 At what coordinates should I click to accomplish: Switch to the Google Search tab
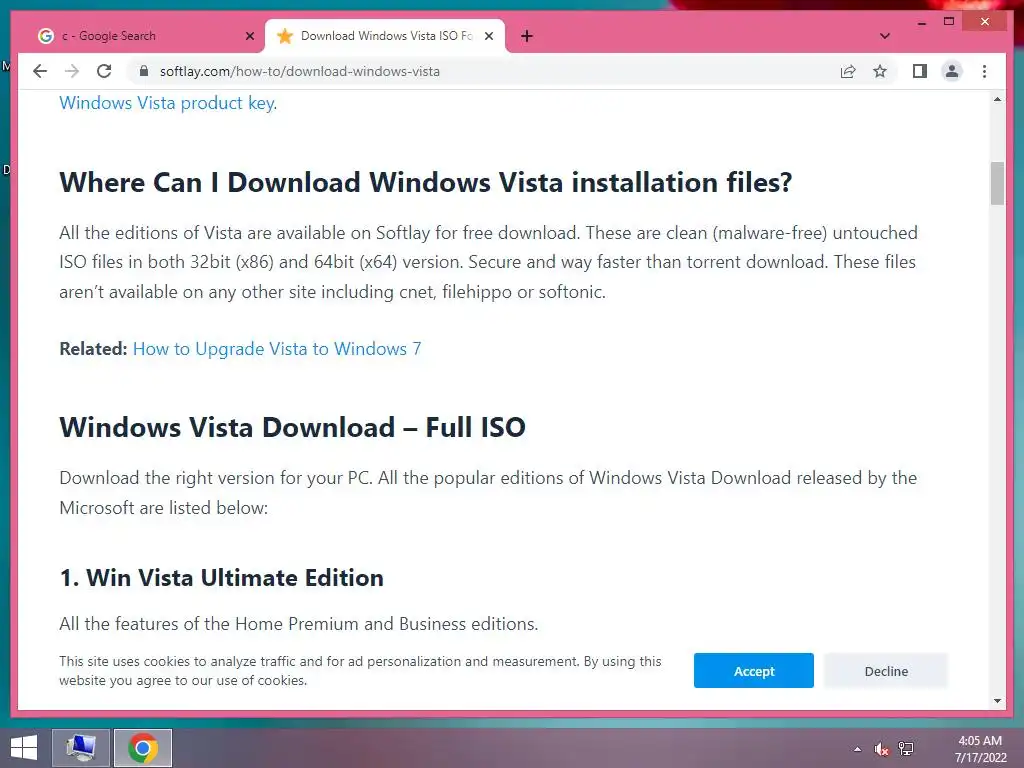(145, 36)
